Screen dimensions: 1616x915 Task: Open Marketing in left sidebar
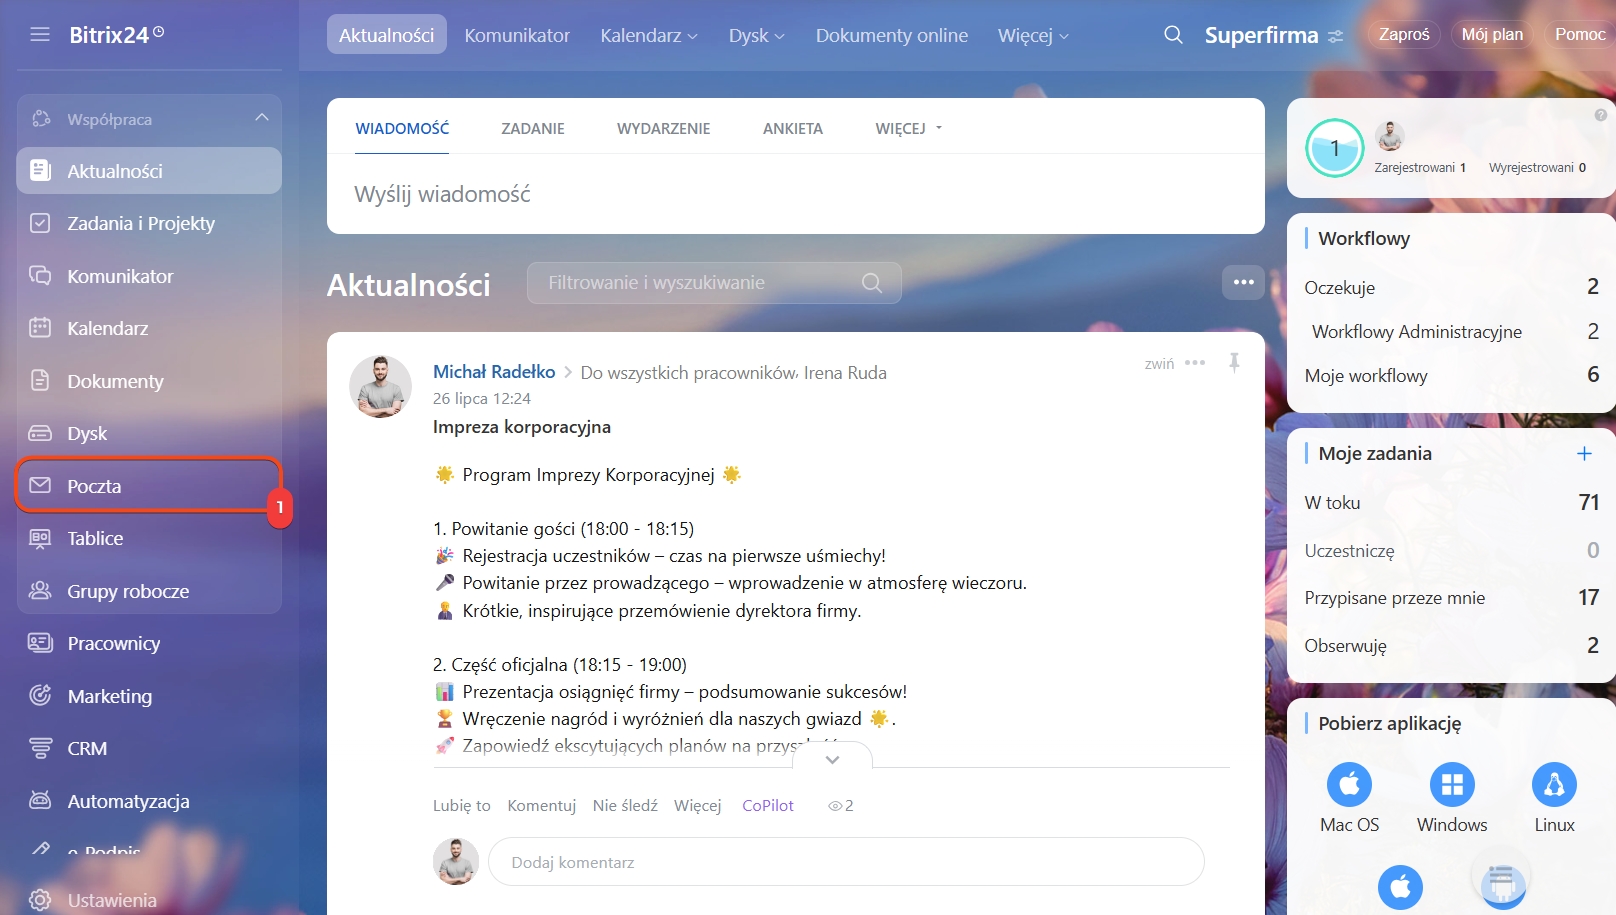point(149,696)
